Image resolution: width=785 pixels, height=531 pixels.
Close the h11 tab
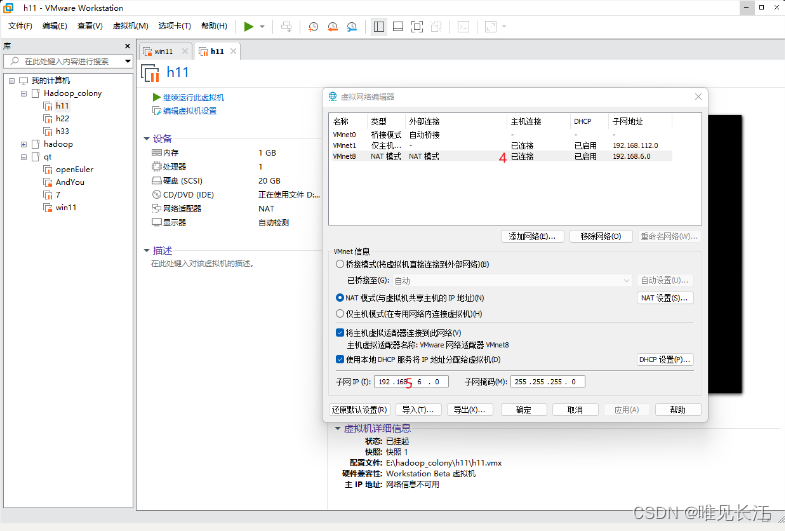(233, 51)
